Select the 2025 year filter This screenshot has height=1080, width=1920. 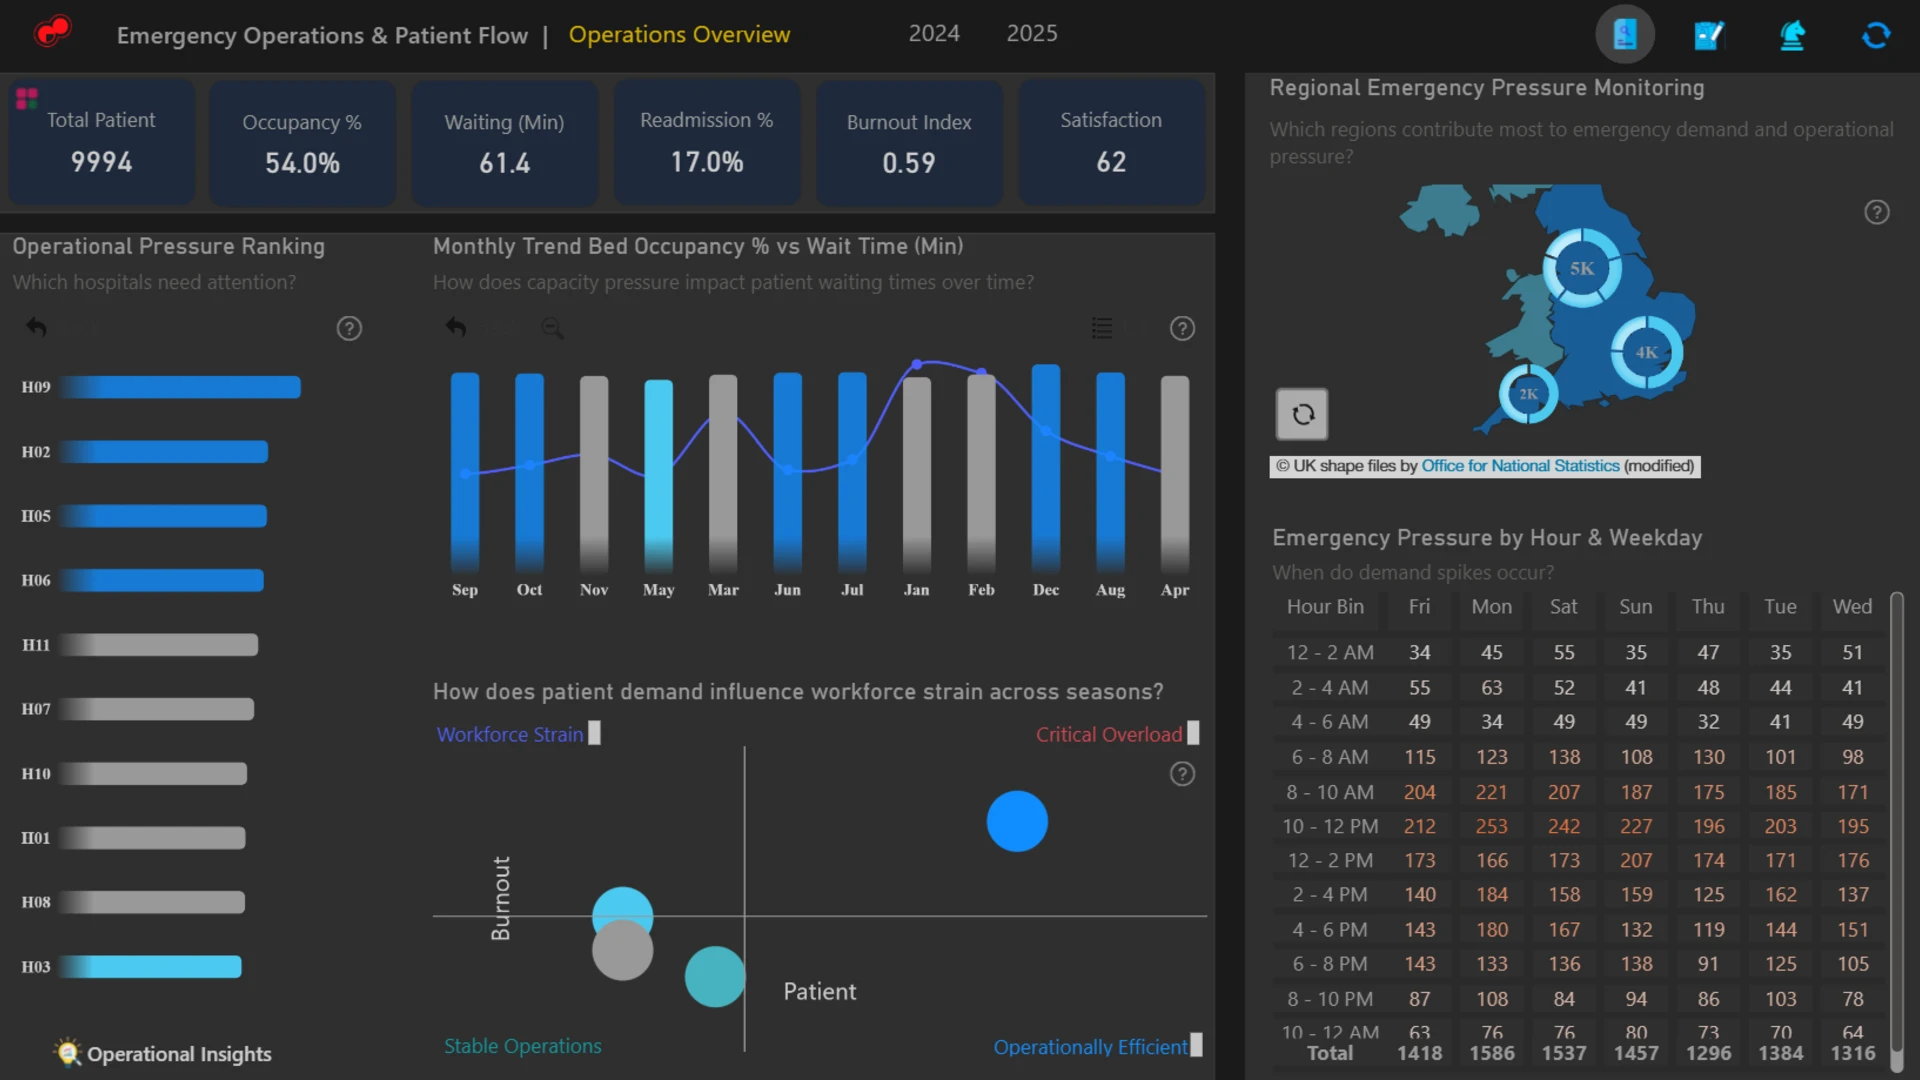click(x=1032, y=34)
